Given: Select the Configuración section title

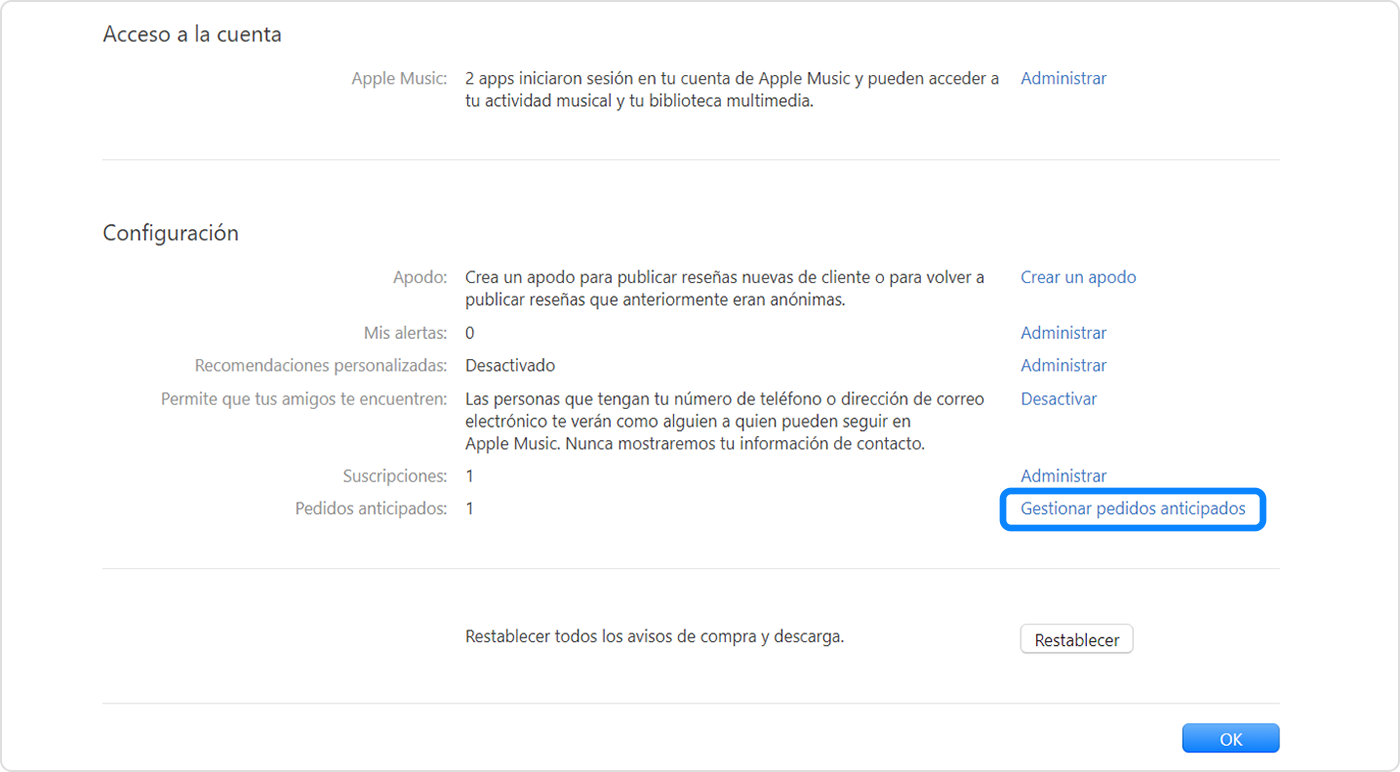Looking at the screenshot, I should (169, 232).
